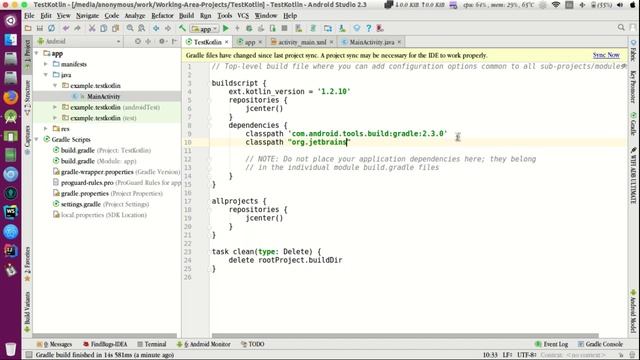Collapse the app root node
The width and height of the screenshot is (640, 360).
[x=37, y=53]
